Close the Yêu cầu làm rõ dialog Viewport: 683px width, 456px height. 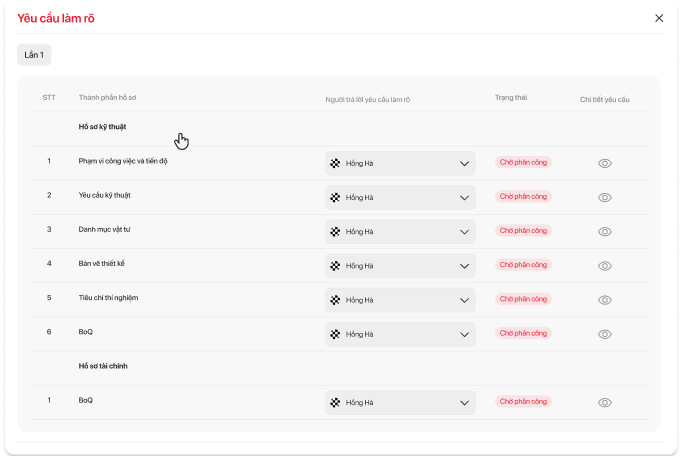click(x=659, y=18)
